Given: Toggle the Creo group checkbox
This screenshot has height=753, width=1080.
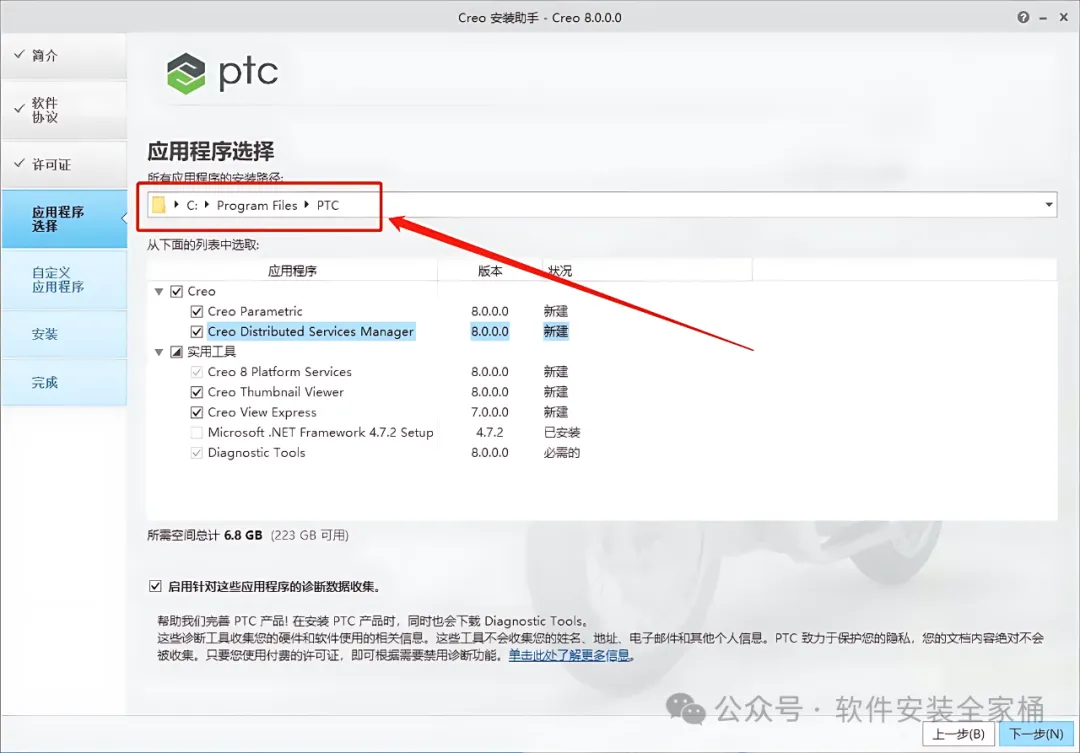Looking at the screenshot, I should 176,291.
